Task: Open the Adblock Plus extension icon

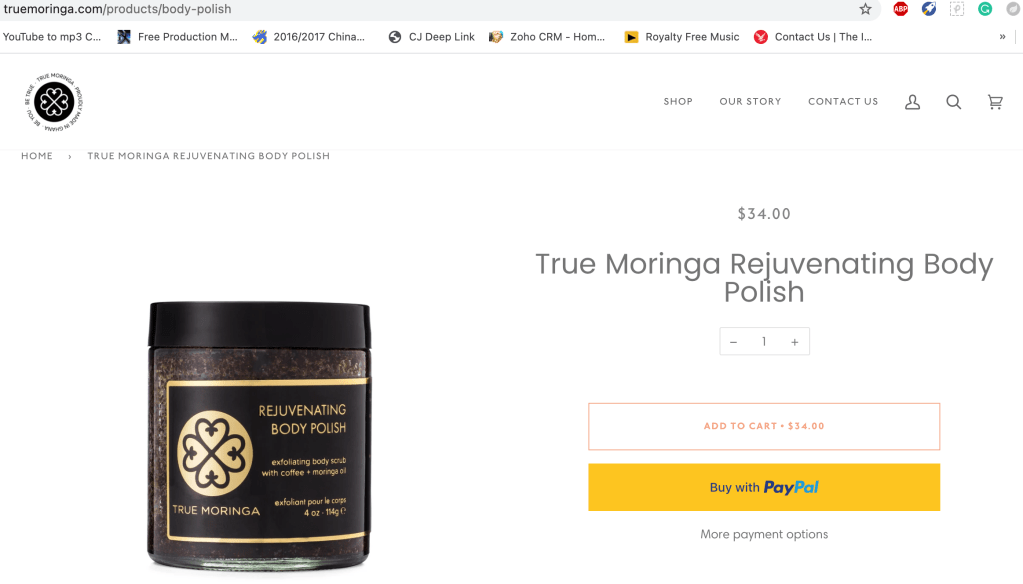Action: coord(900,9)
